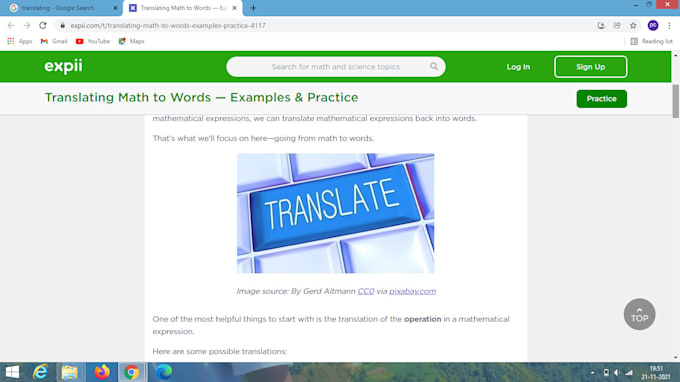Click the search magnifier icon on expii
The image size is (680, 382).
[x=434, y=66]
